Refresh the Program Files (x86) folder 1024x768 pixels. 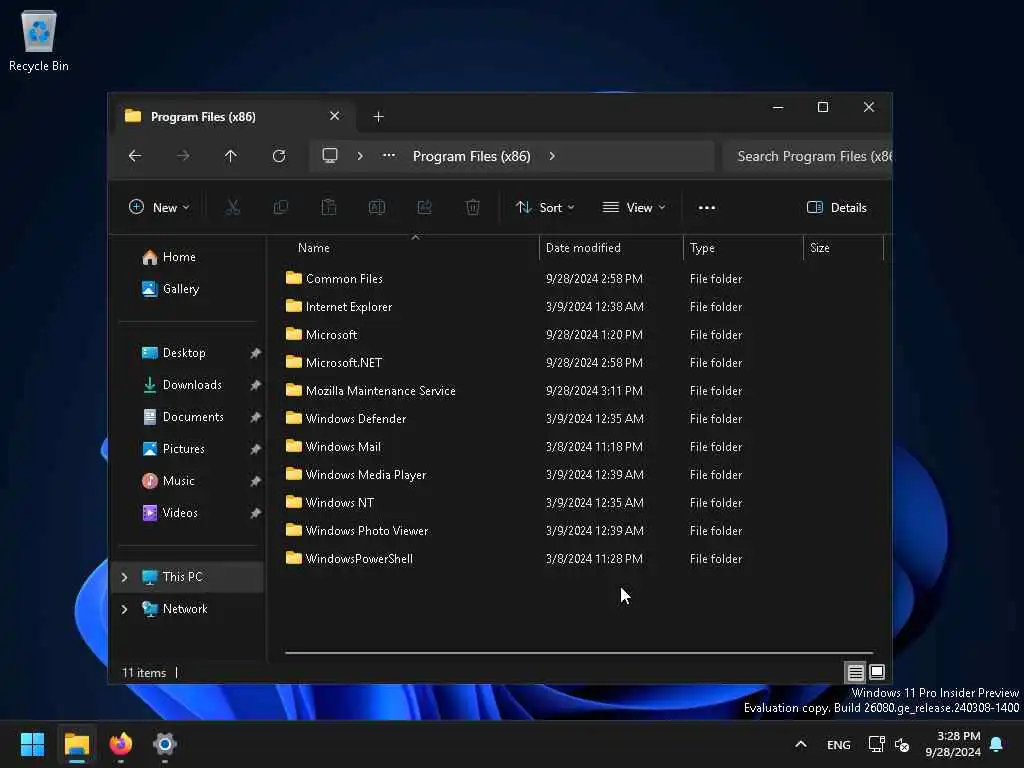click(x=279, y=156)
